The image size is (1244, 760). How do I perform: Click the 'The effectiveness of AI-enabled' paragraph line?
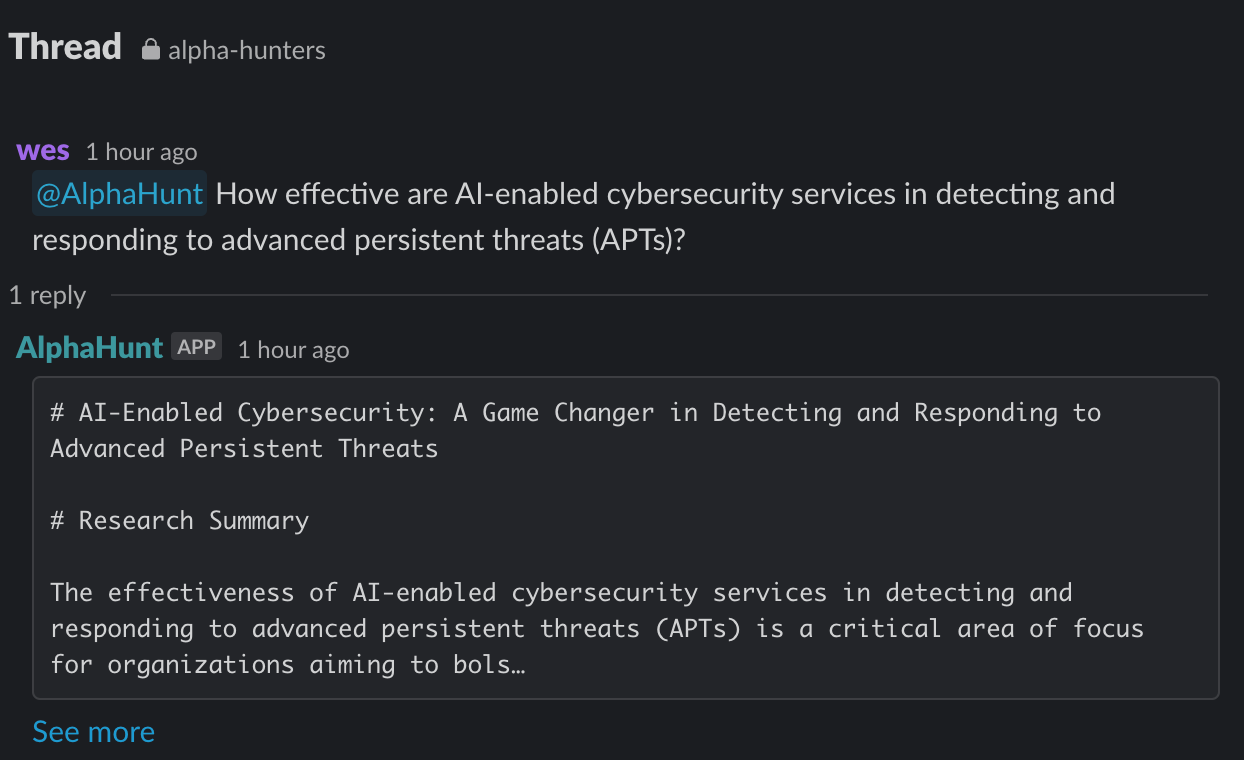pyautogui.click(x=561, y=592)
